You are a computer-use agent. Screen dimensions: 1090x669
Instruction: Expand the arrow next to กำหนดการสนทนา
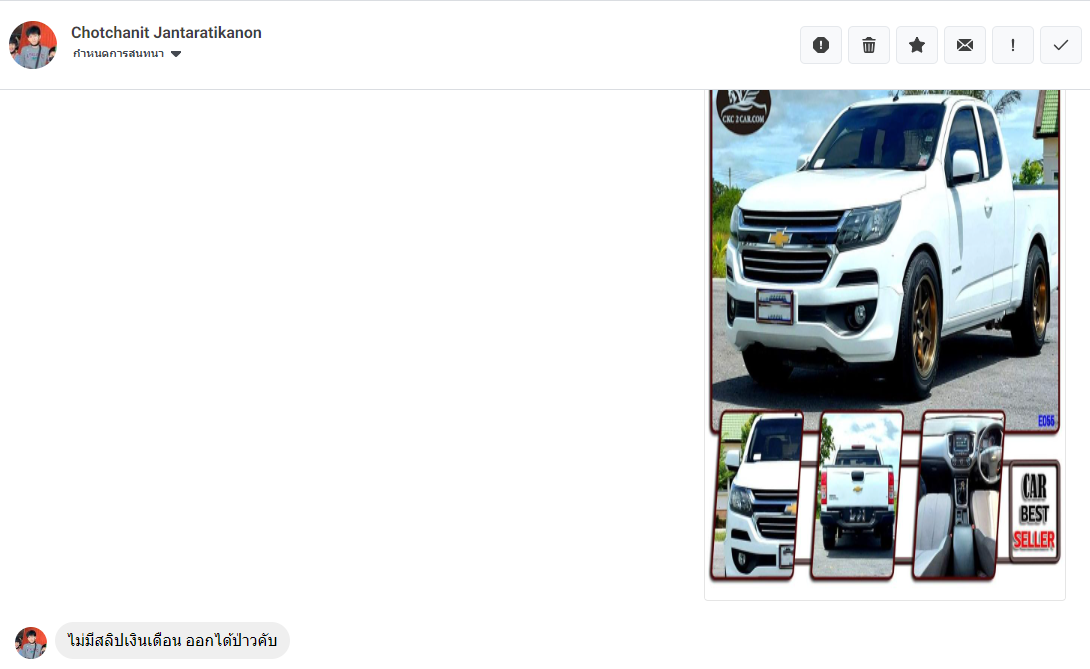pyautogui.click(x=176, y=54)
